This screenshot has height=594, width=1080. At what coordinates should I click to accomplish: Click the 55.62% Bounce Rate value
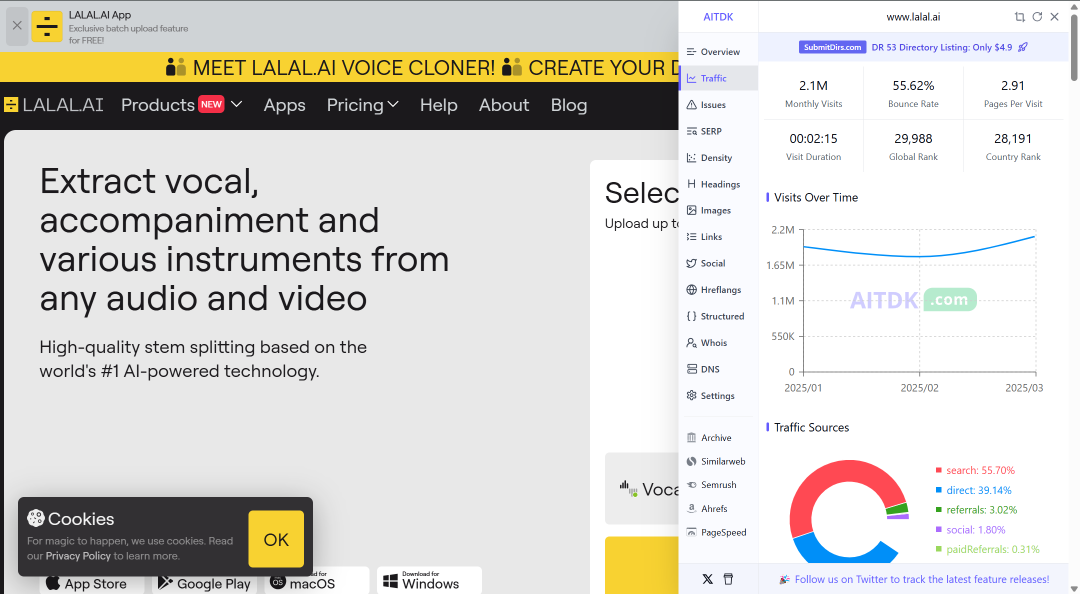point(913,85)
